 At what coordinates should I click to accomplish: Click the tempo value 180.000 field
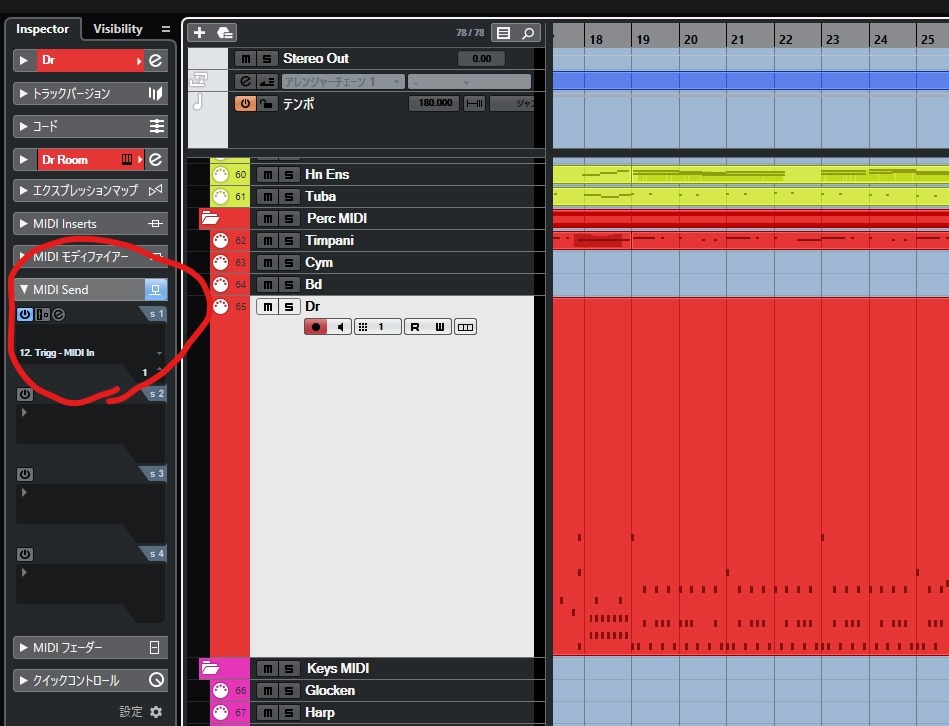pyautogui.click(x=433, y=103)
